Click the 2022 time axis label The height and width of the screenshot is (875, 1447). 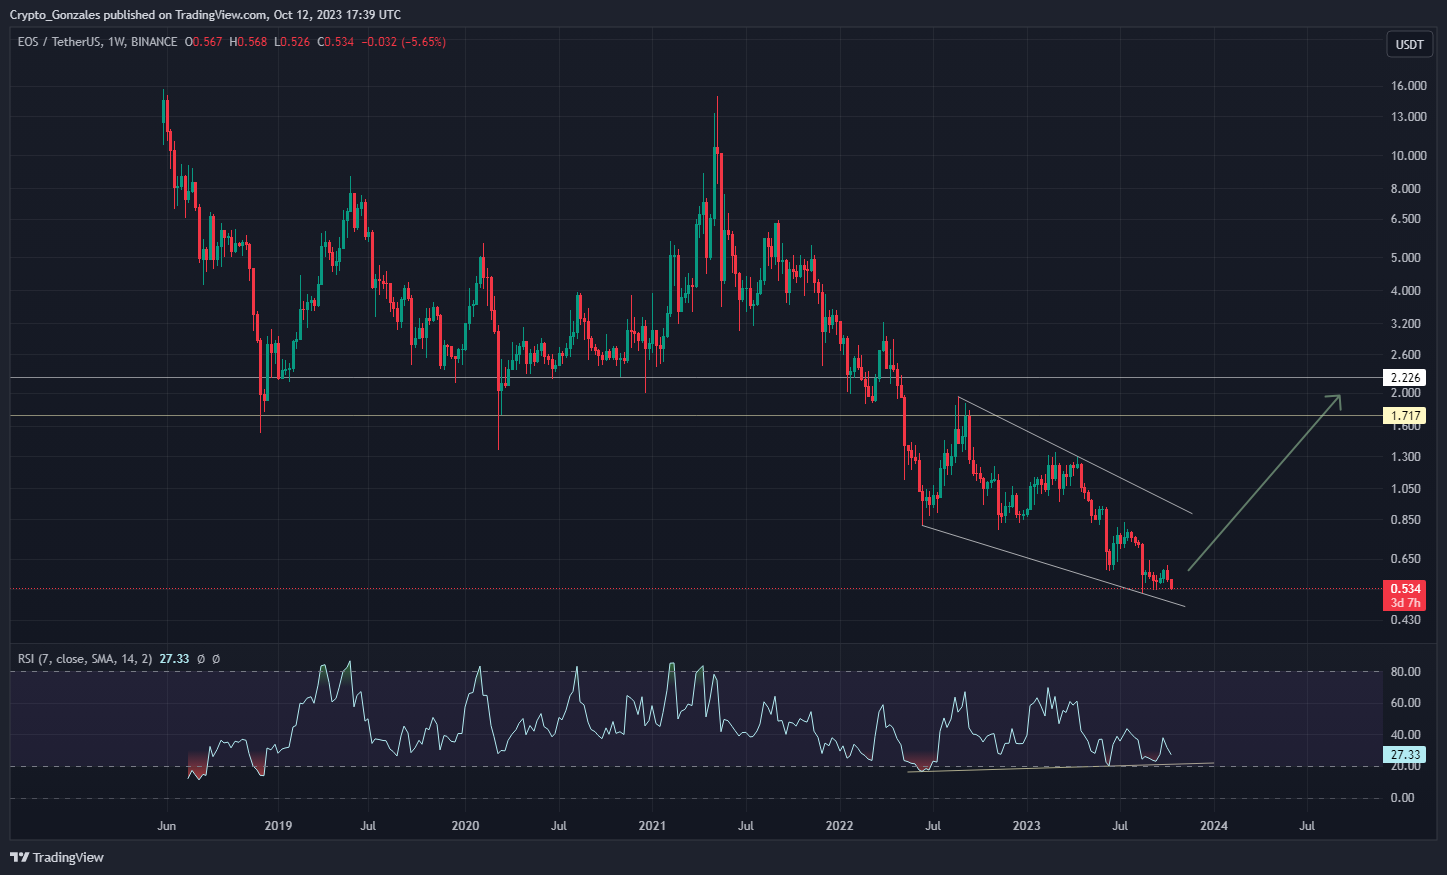(x=839, y=826)
